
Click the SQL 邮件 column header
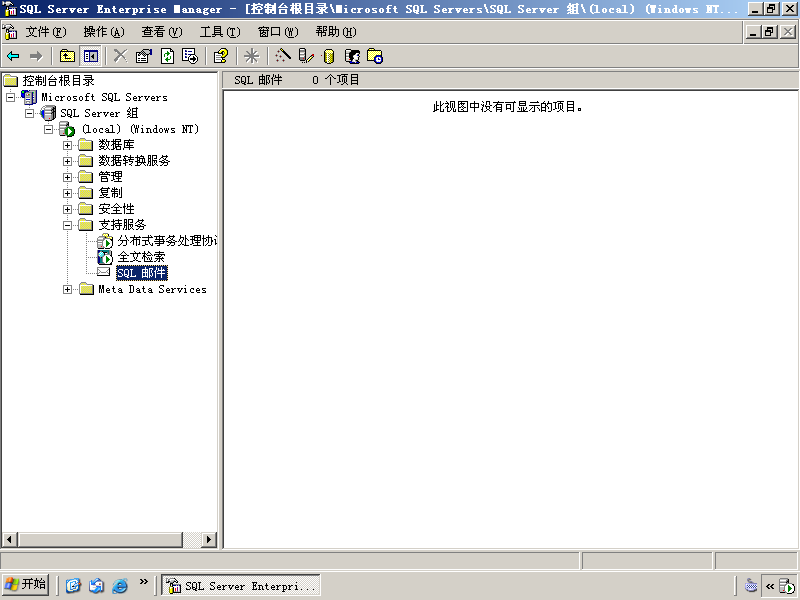click(x=258, y=80)
